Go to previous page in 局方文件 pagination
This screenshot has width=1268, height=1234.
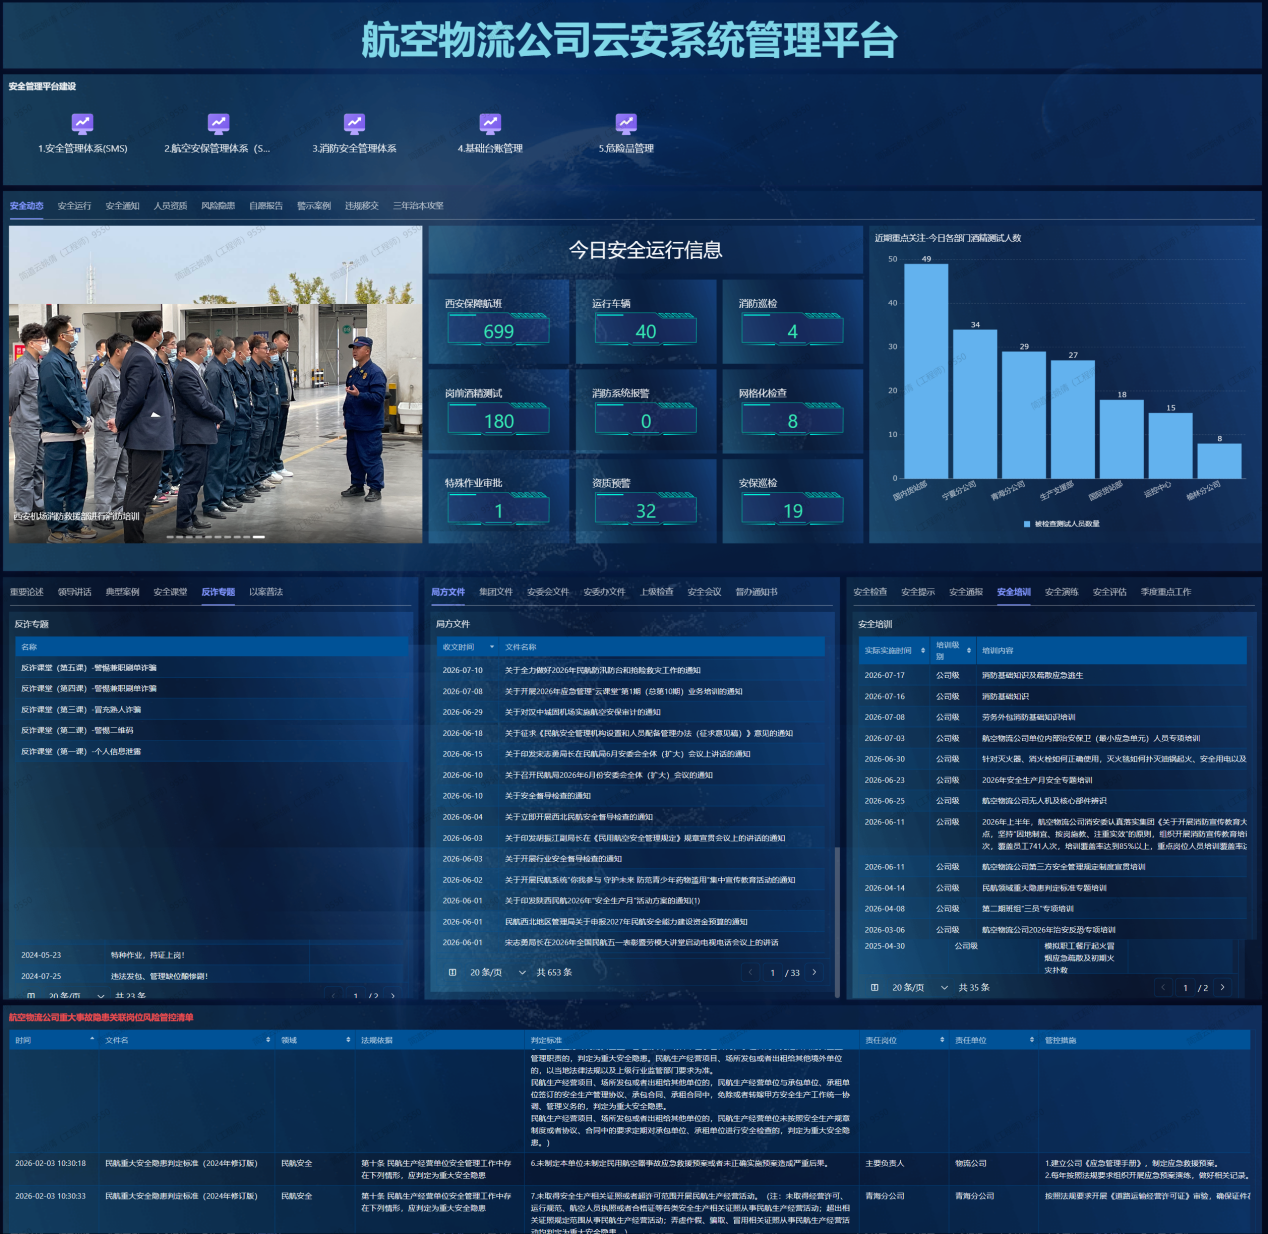[750, 972]
